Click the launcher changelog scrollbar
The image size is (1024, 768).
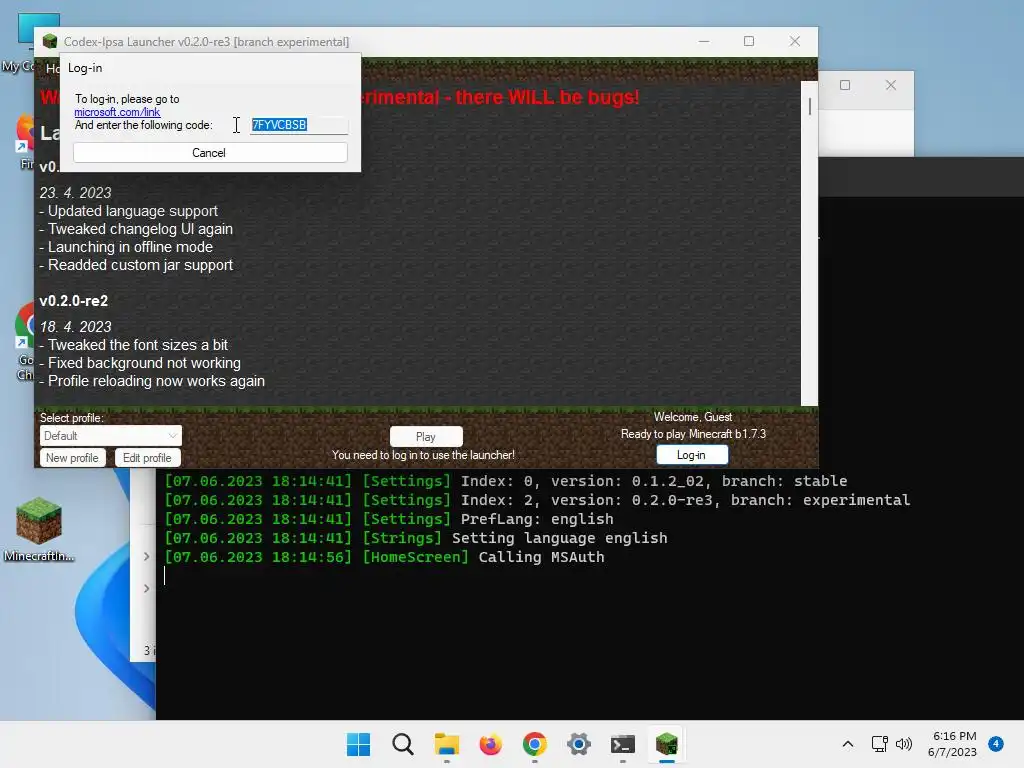pos(809,243)
